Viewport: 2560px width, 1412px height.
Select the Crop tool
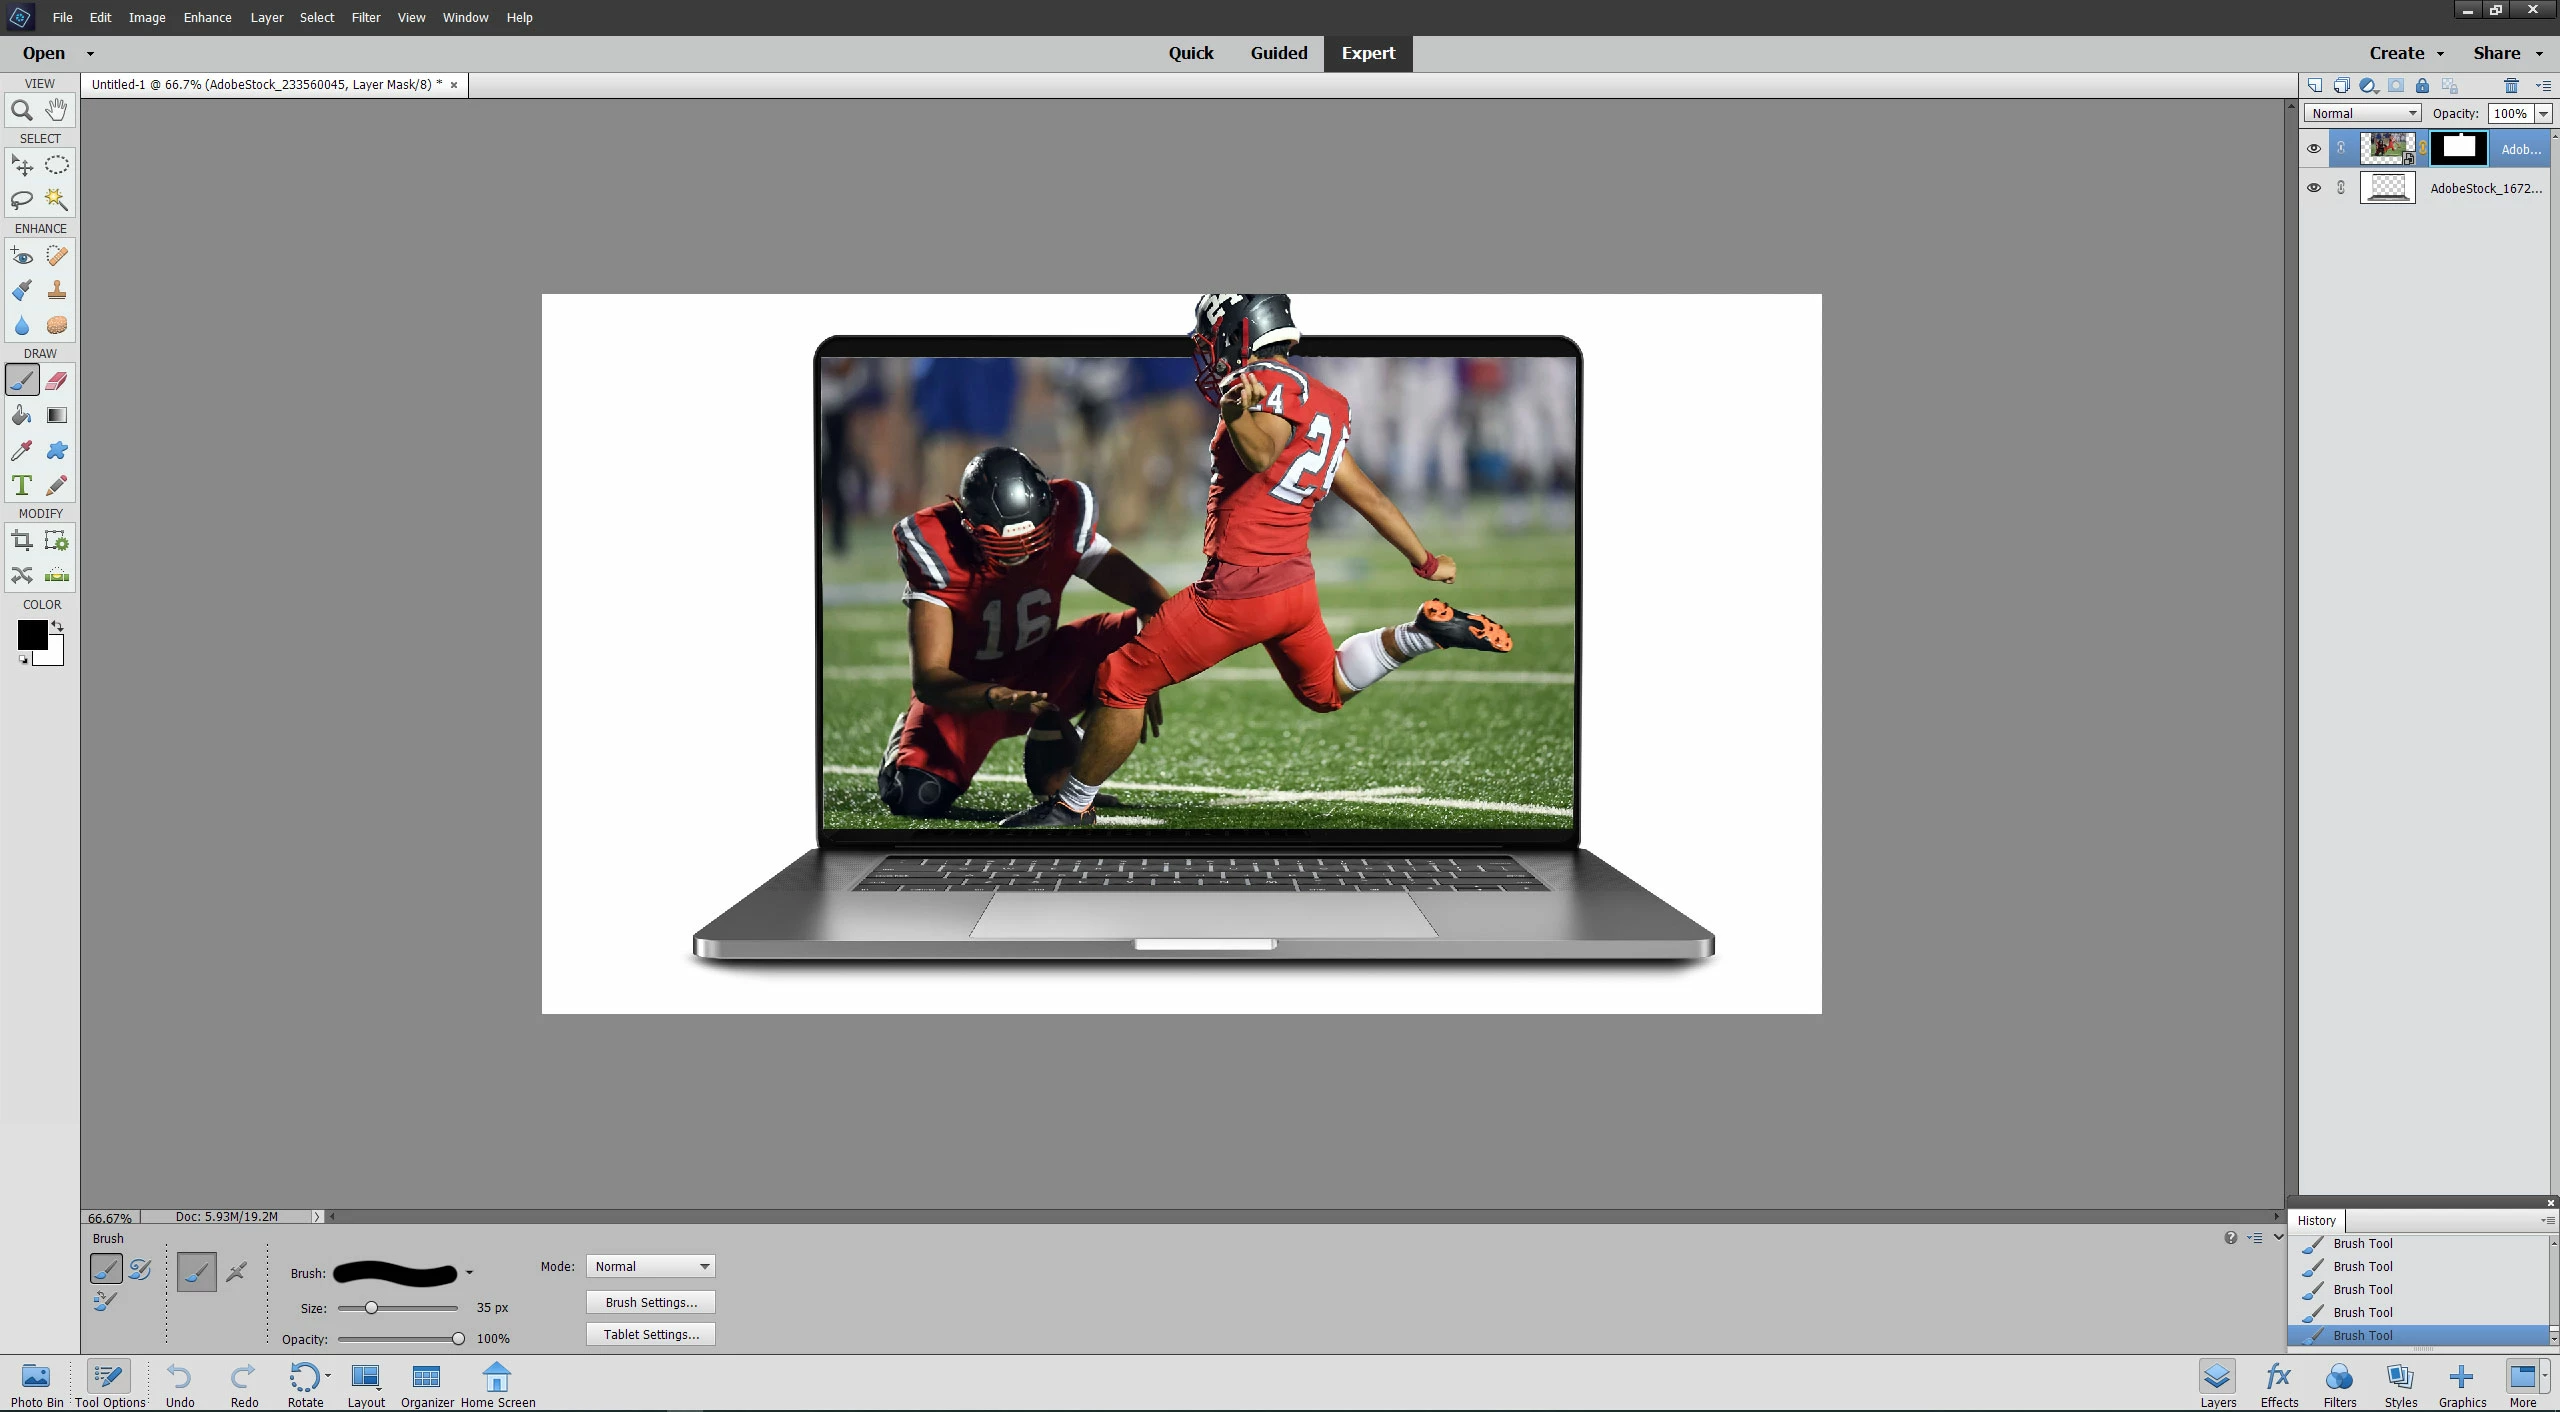21,541
